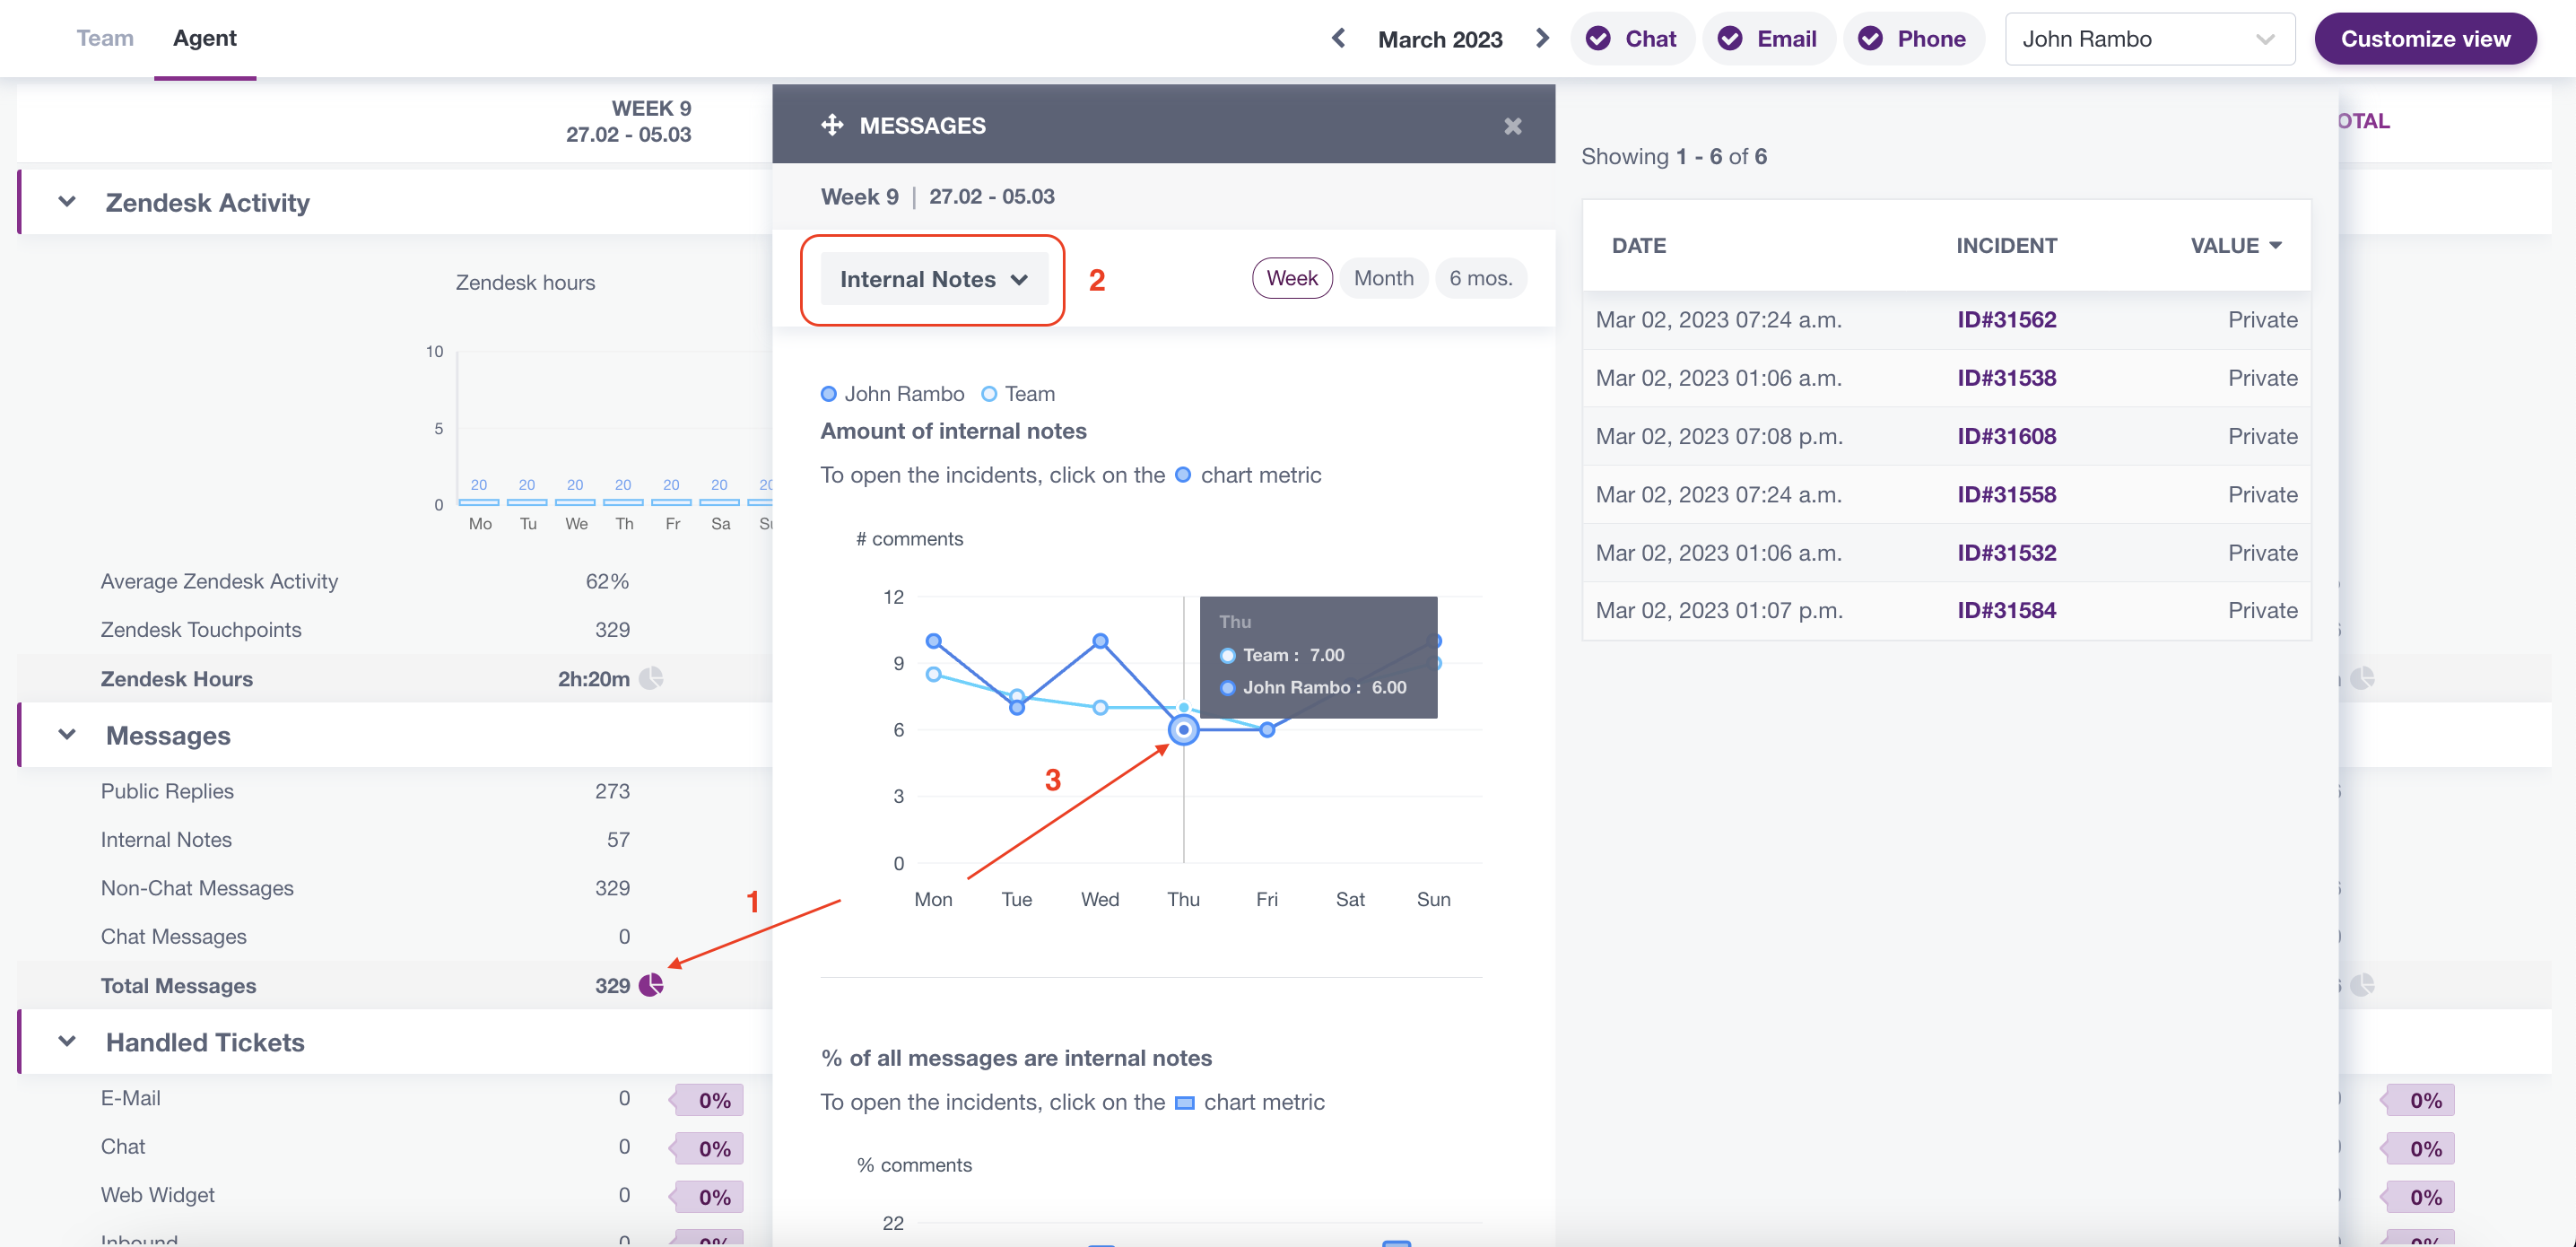Toggle John Rambo series in chart legend
Image resolution: width=2576 pixels, height=1247 pixels.
[892, 394]
